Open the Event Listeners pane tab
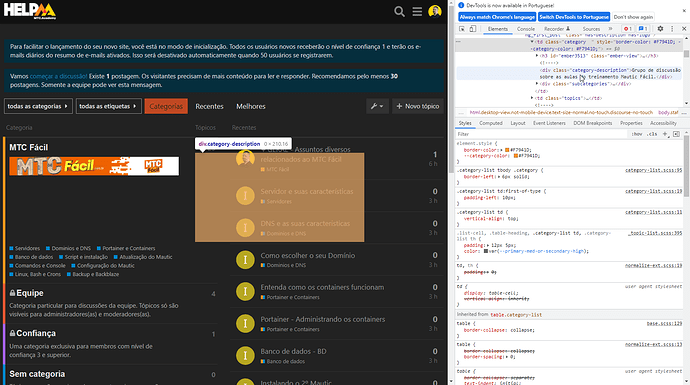Image resolution: width=690 pixels, height=385 pixels. point(549,123)
